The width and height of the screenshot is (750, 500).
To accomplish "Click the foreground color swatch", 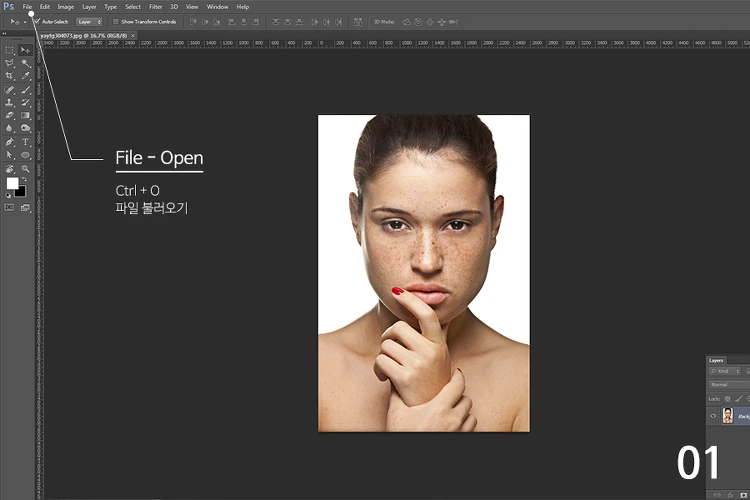I will [x=13, y=184].
